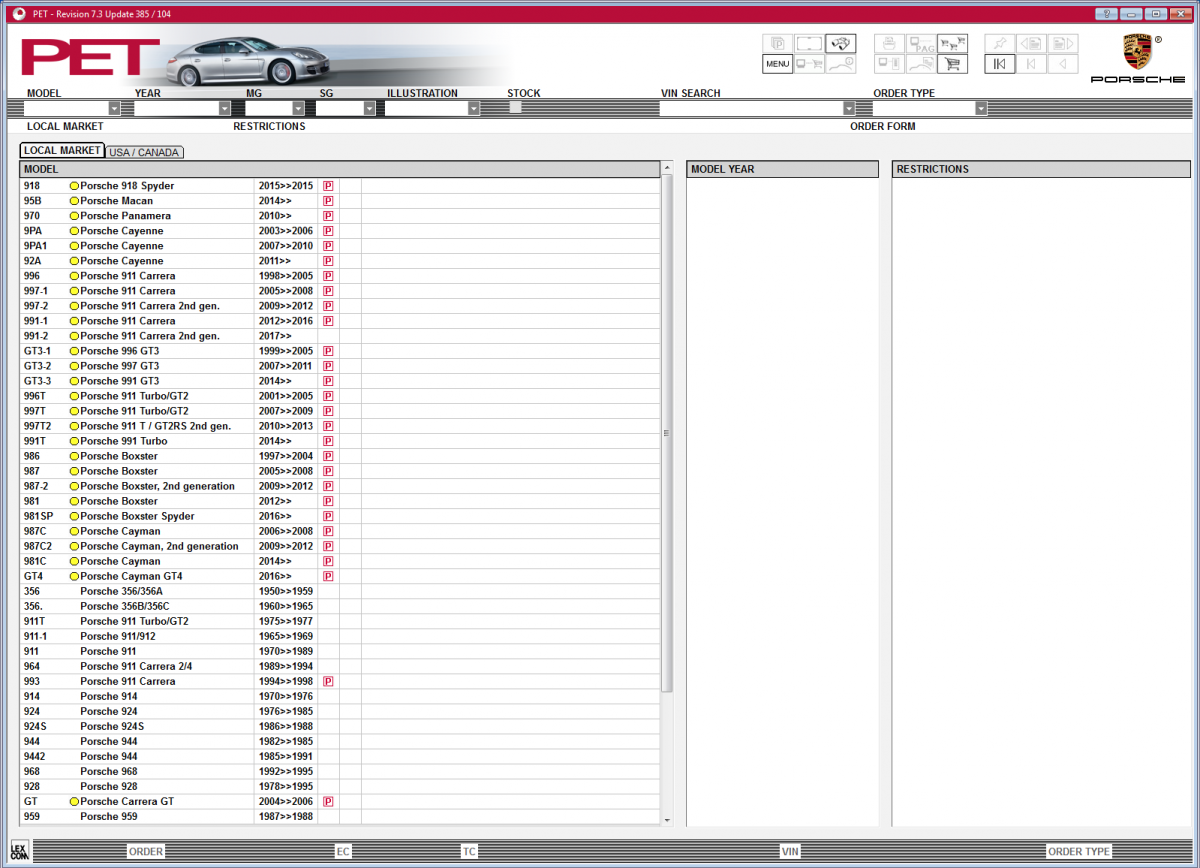Click the pushpin toolbar icon

(999, 43)
